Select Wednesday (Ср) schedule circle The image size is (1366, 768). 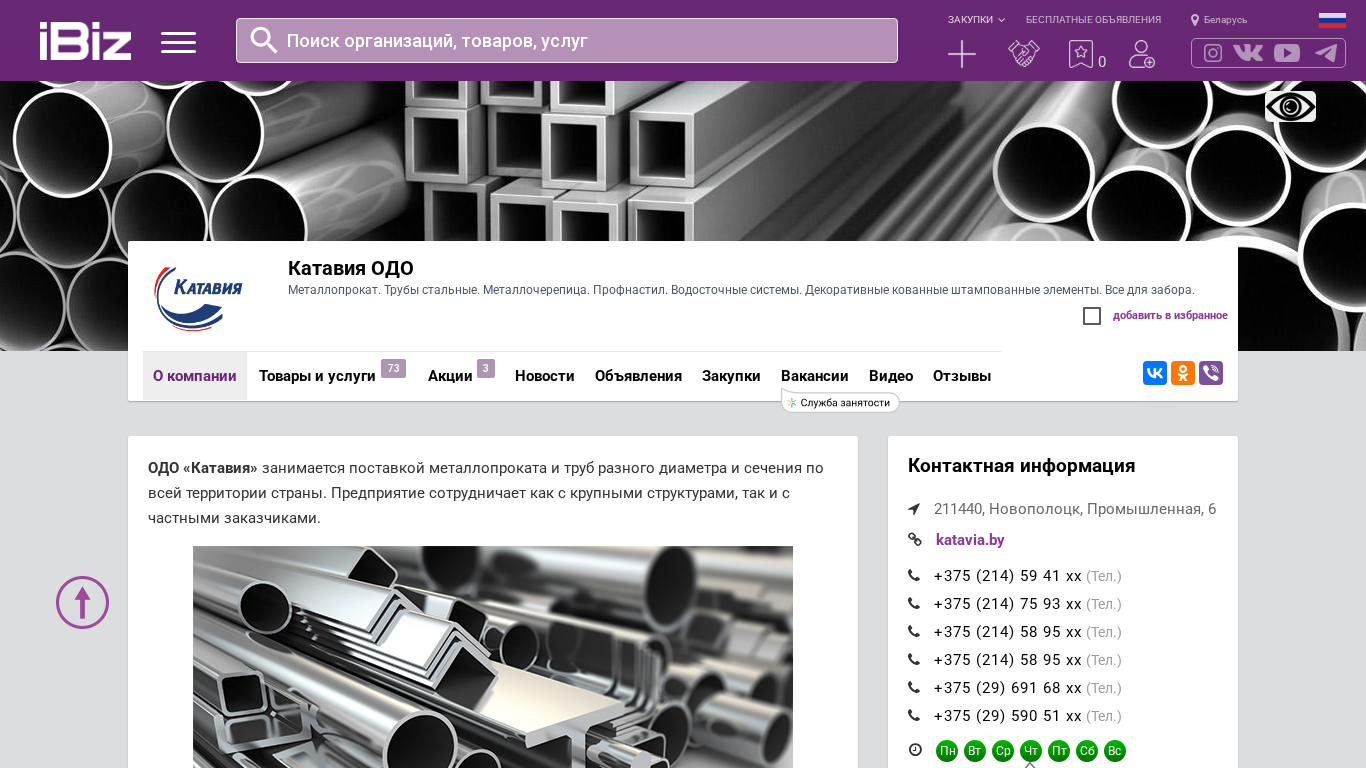click(1003, 751)
